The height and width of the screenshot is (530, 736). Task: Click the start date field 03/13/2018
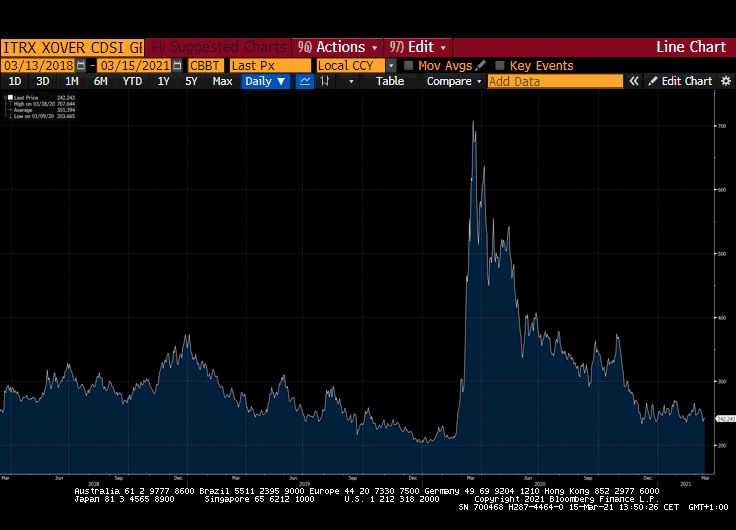tap(38, 65)
